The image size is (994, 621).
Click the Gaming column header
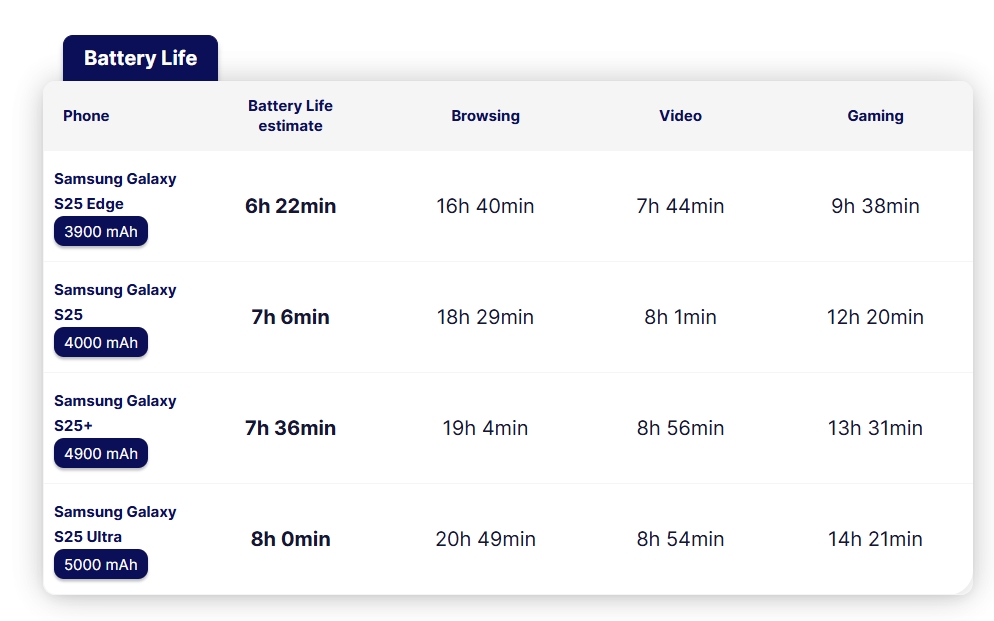point(875,116)
